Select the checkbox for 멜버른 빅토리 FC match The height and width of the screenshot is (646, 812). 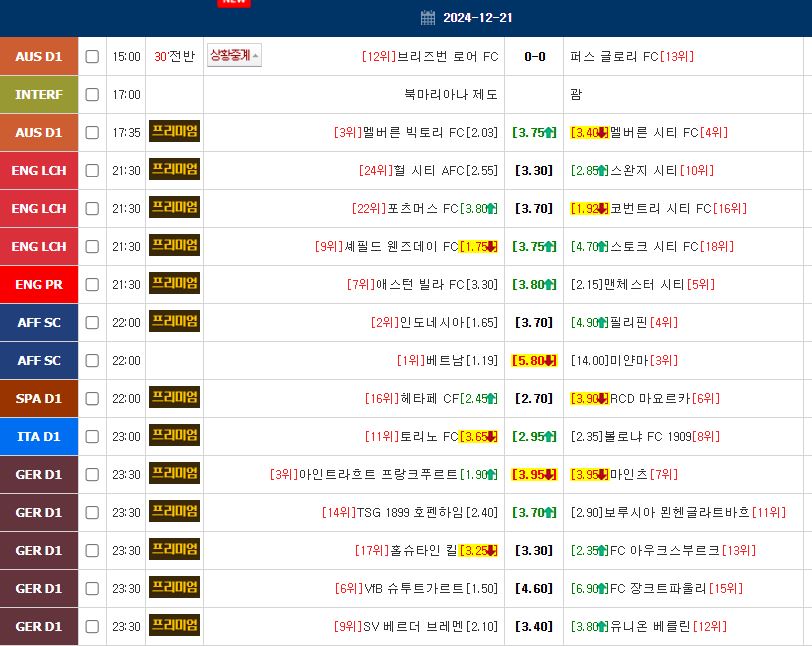(92, 133)
